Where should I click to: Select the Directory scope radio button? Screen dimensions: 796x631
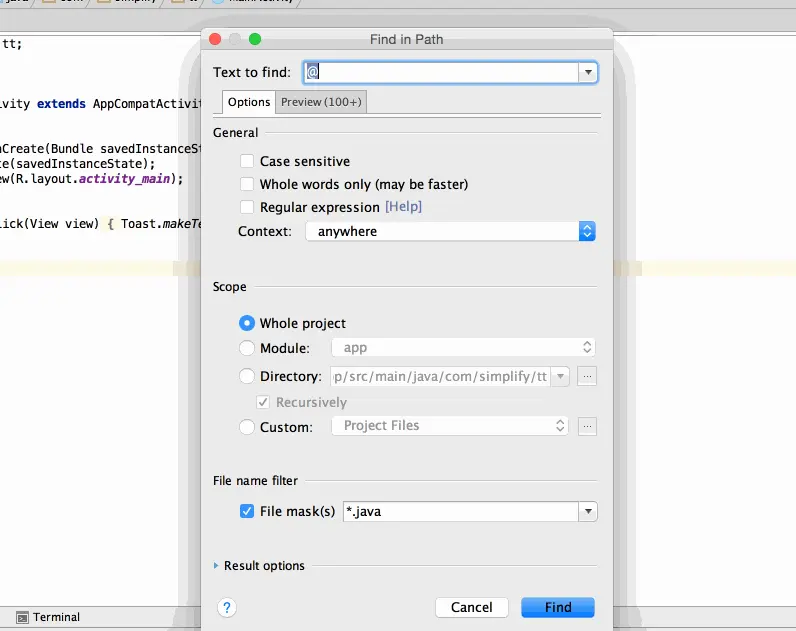click(x=247, y=376)
